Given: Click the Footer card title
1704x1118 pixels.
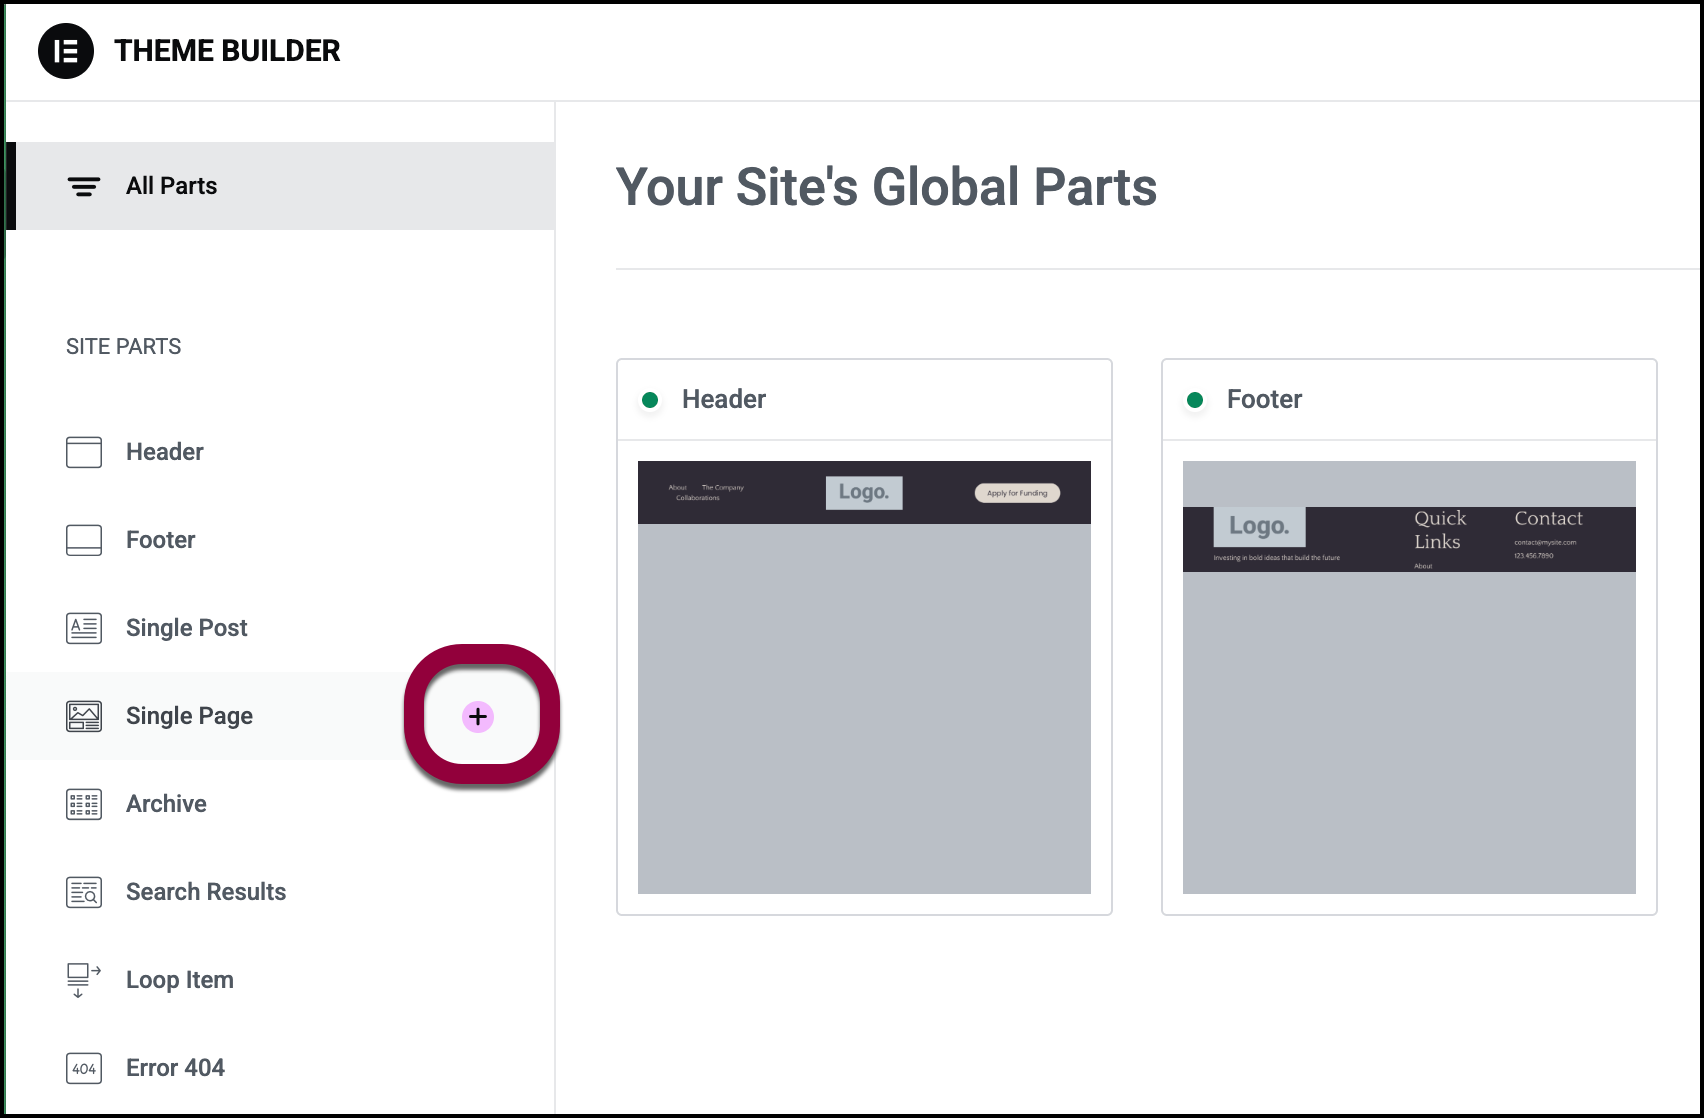Looking at the screenshot, I should coord(1264,400).
